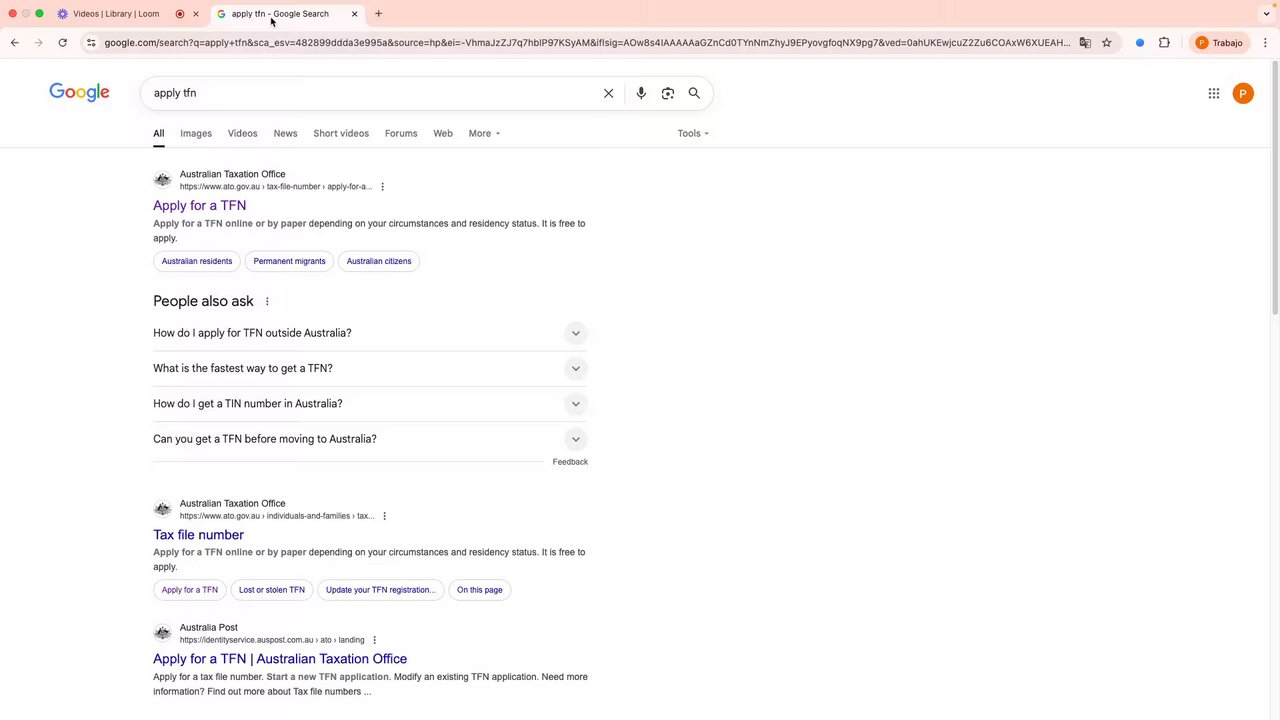Open a new browser tab
The width and height of the screenshot is (1280, 720).
(378, 14)
